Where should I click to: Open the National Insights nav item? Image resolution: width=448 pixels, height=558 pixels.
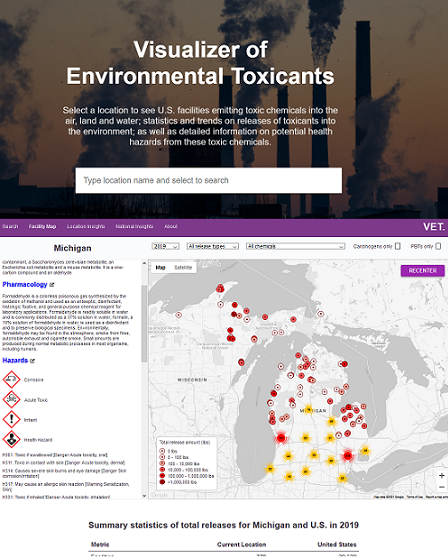coord(134,226)
